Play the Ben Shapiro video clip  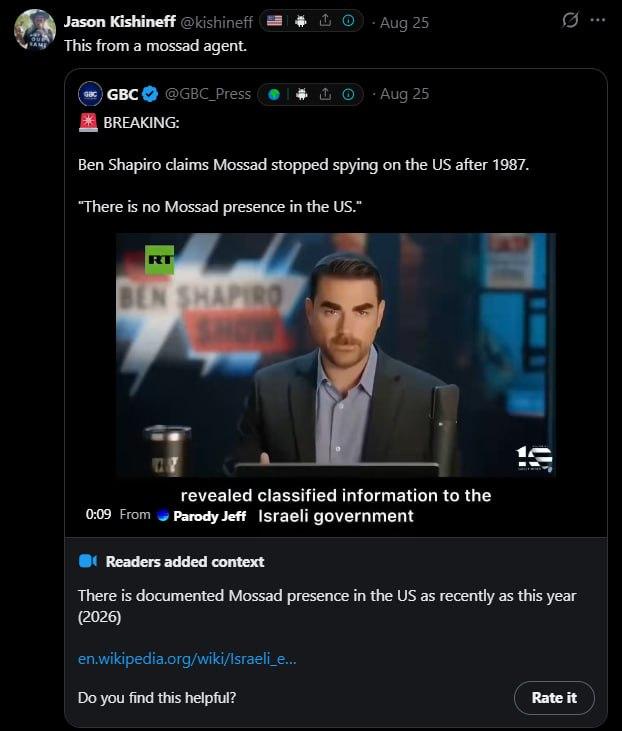pyautogui.click(x=336, y=354)
